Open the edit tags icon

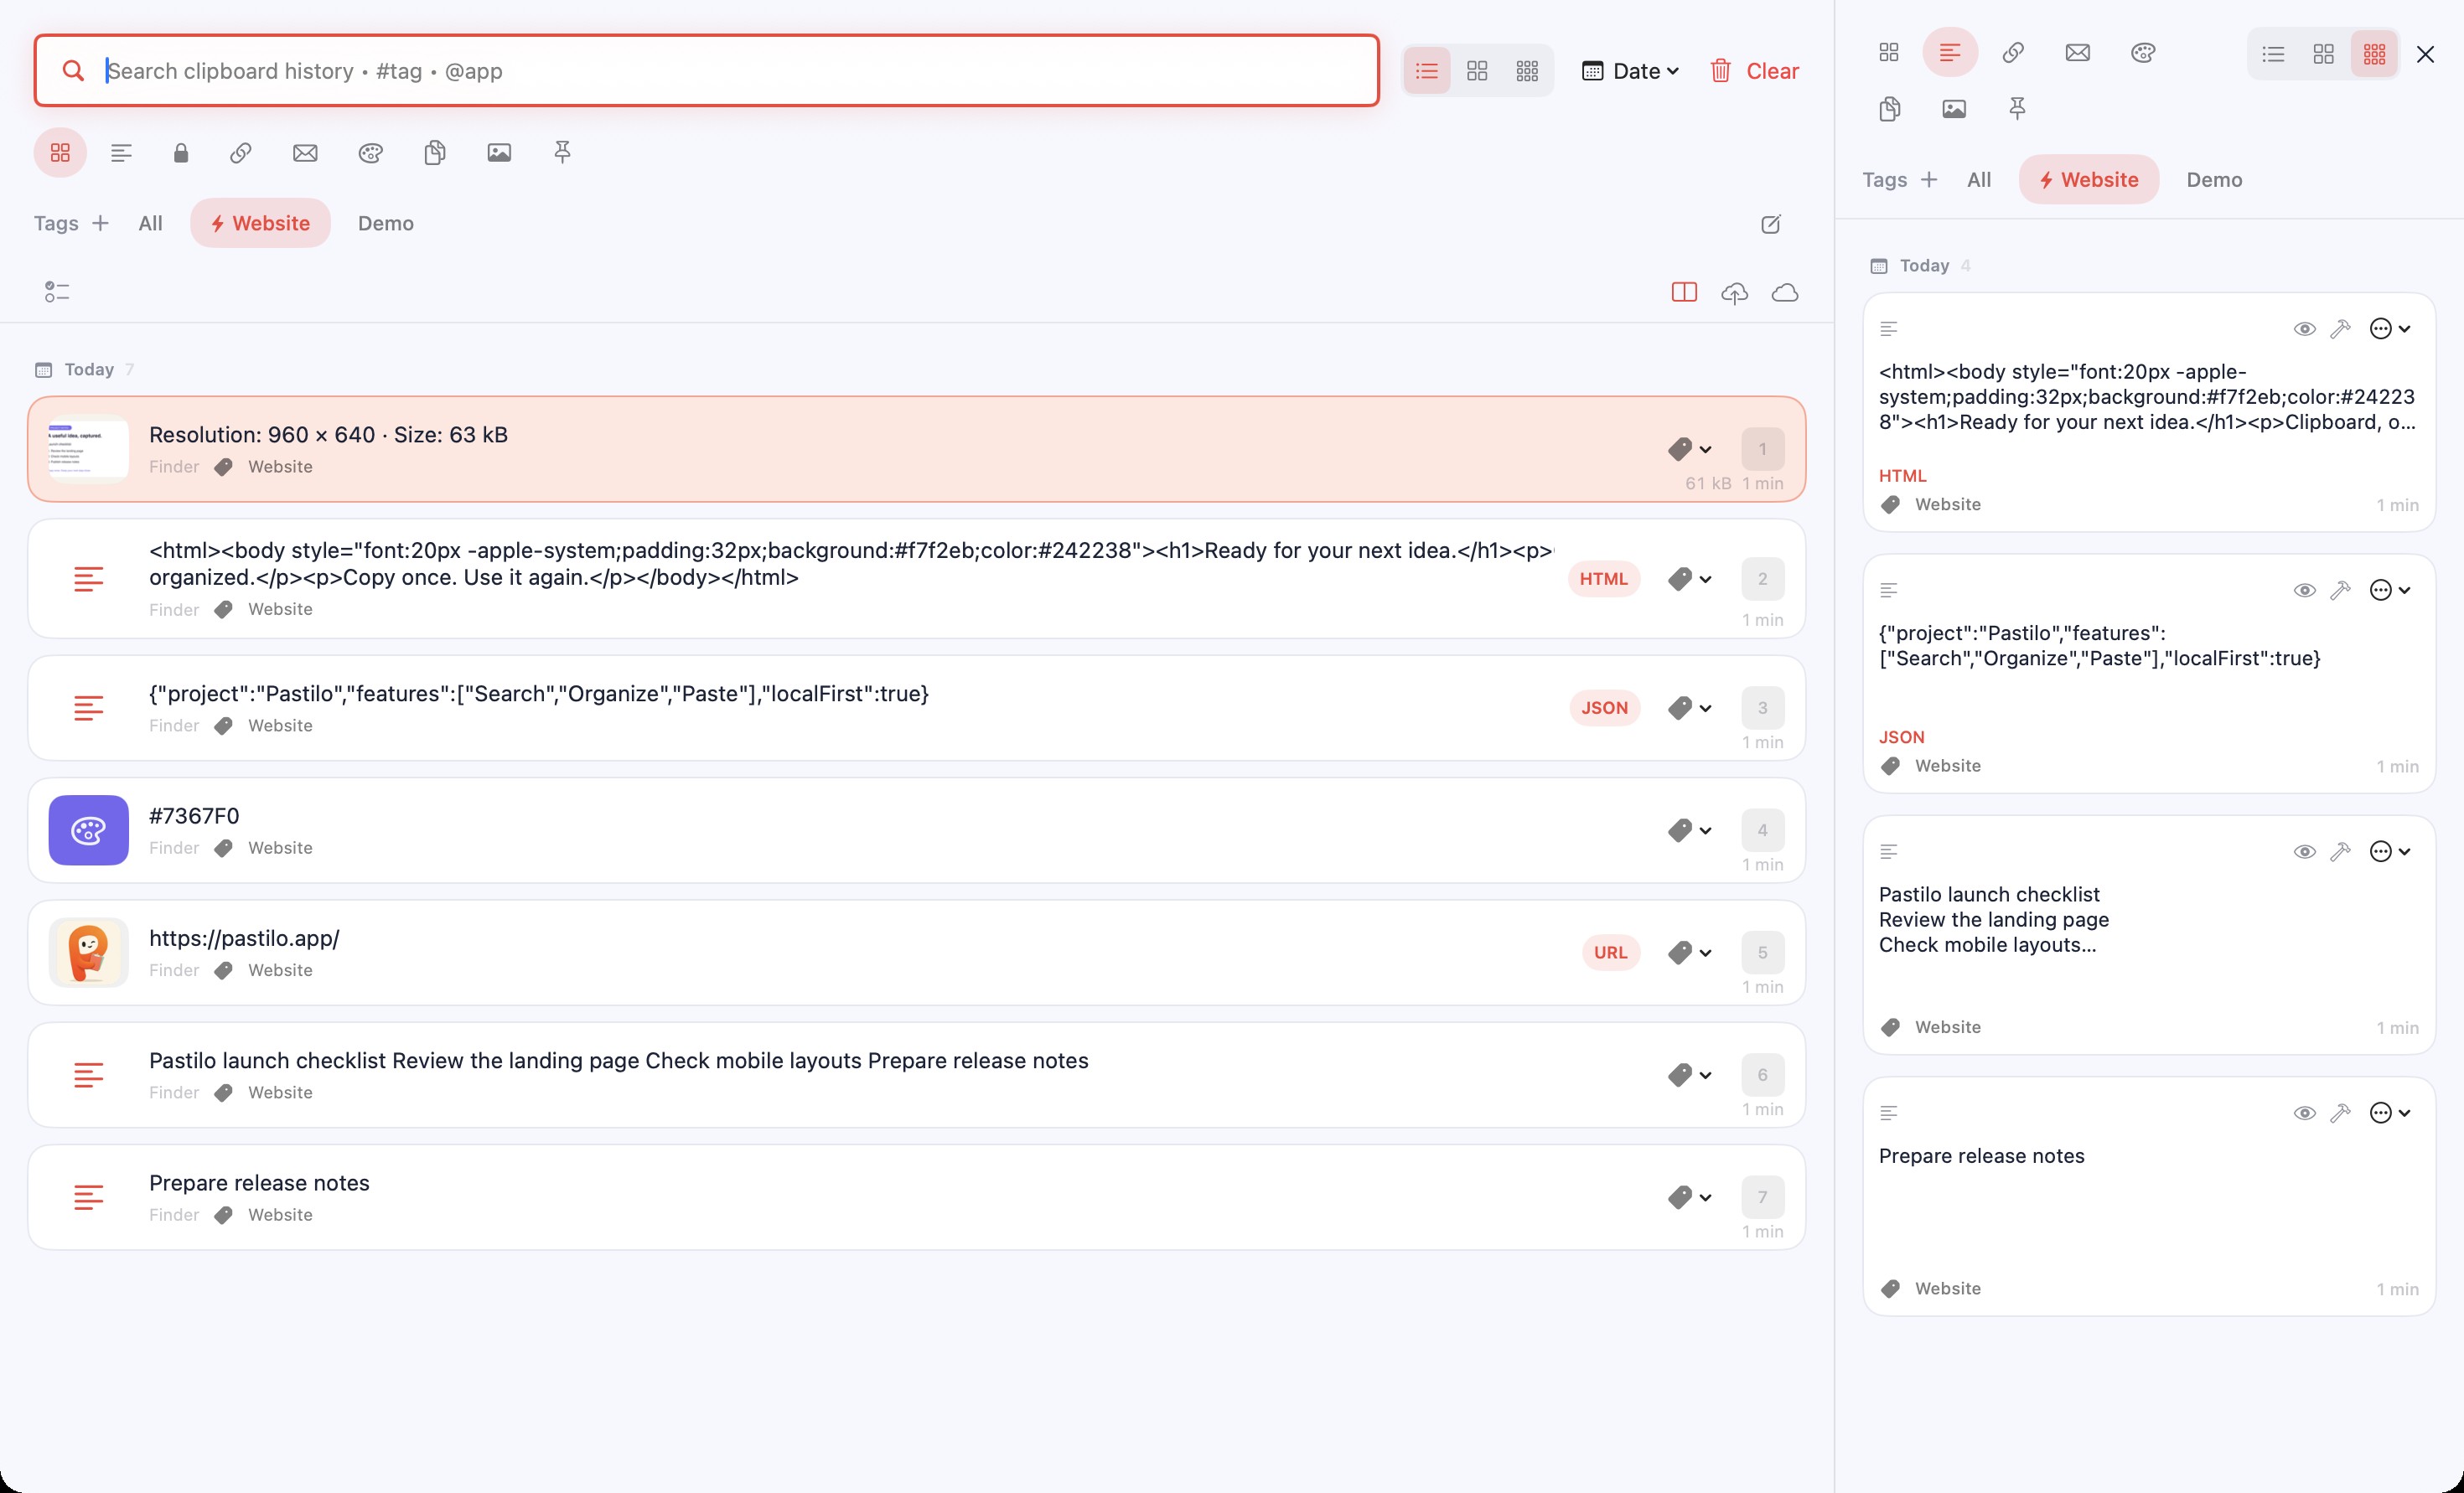point(1770,224)
